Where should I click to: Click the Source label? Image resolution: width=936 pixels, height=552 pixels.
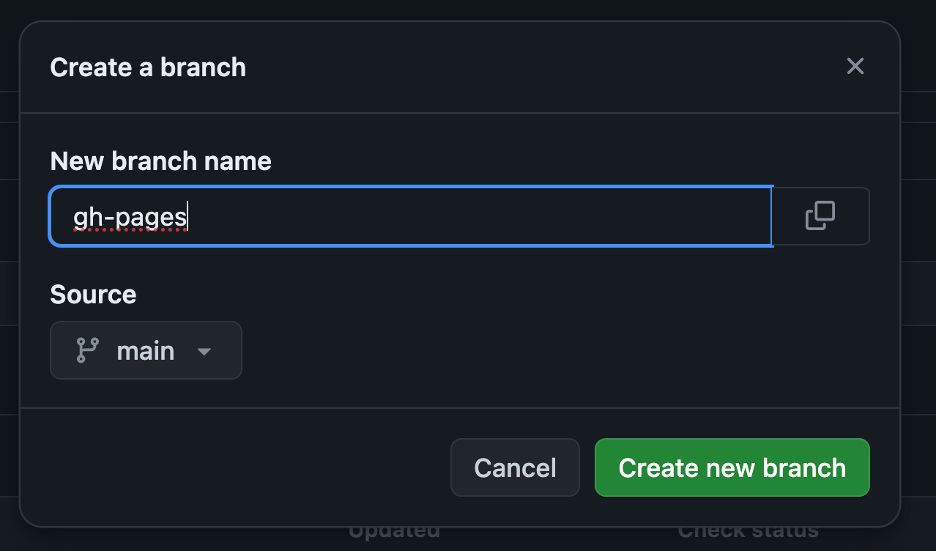point(93,295)
